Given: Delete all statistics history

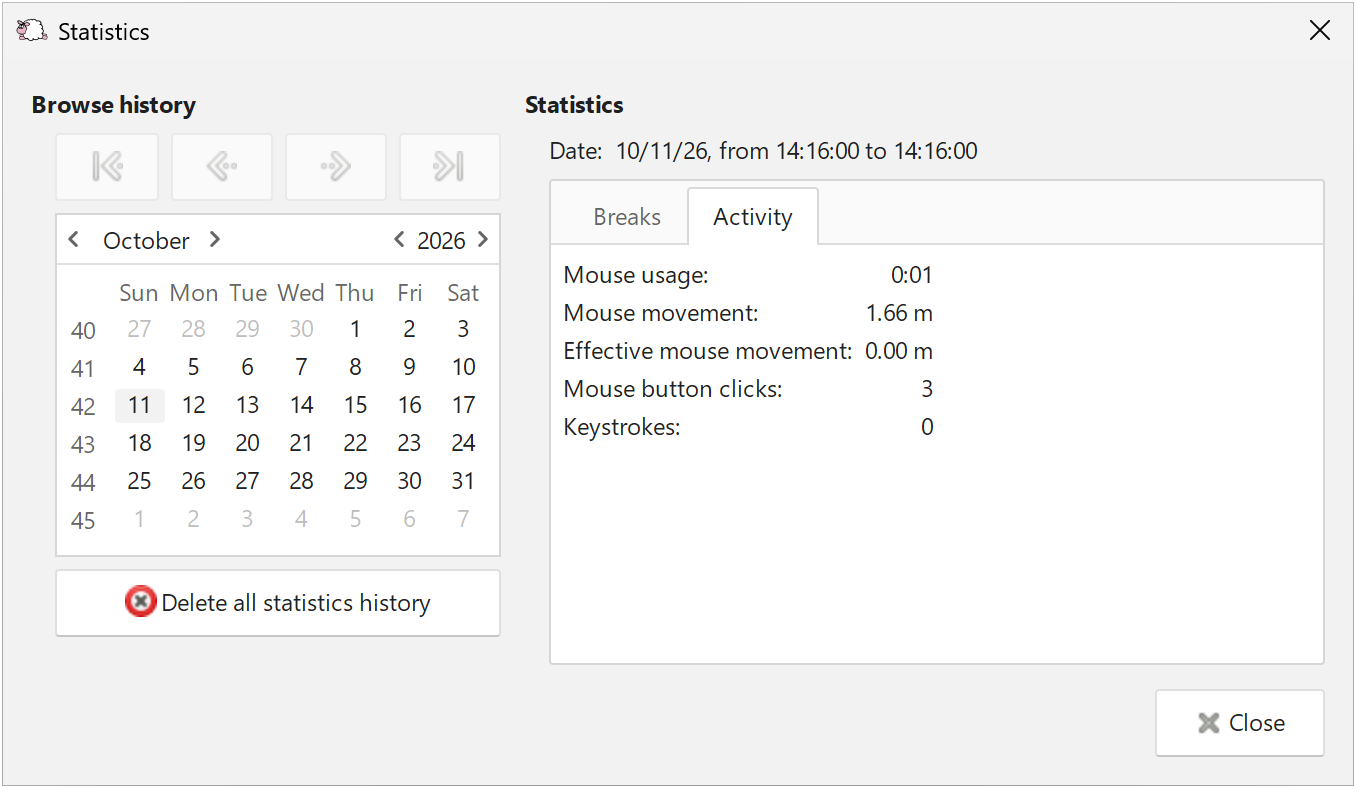Looking at the screenshot, I should (x=278, y=603).
